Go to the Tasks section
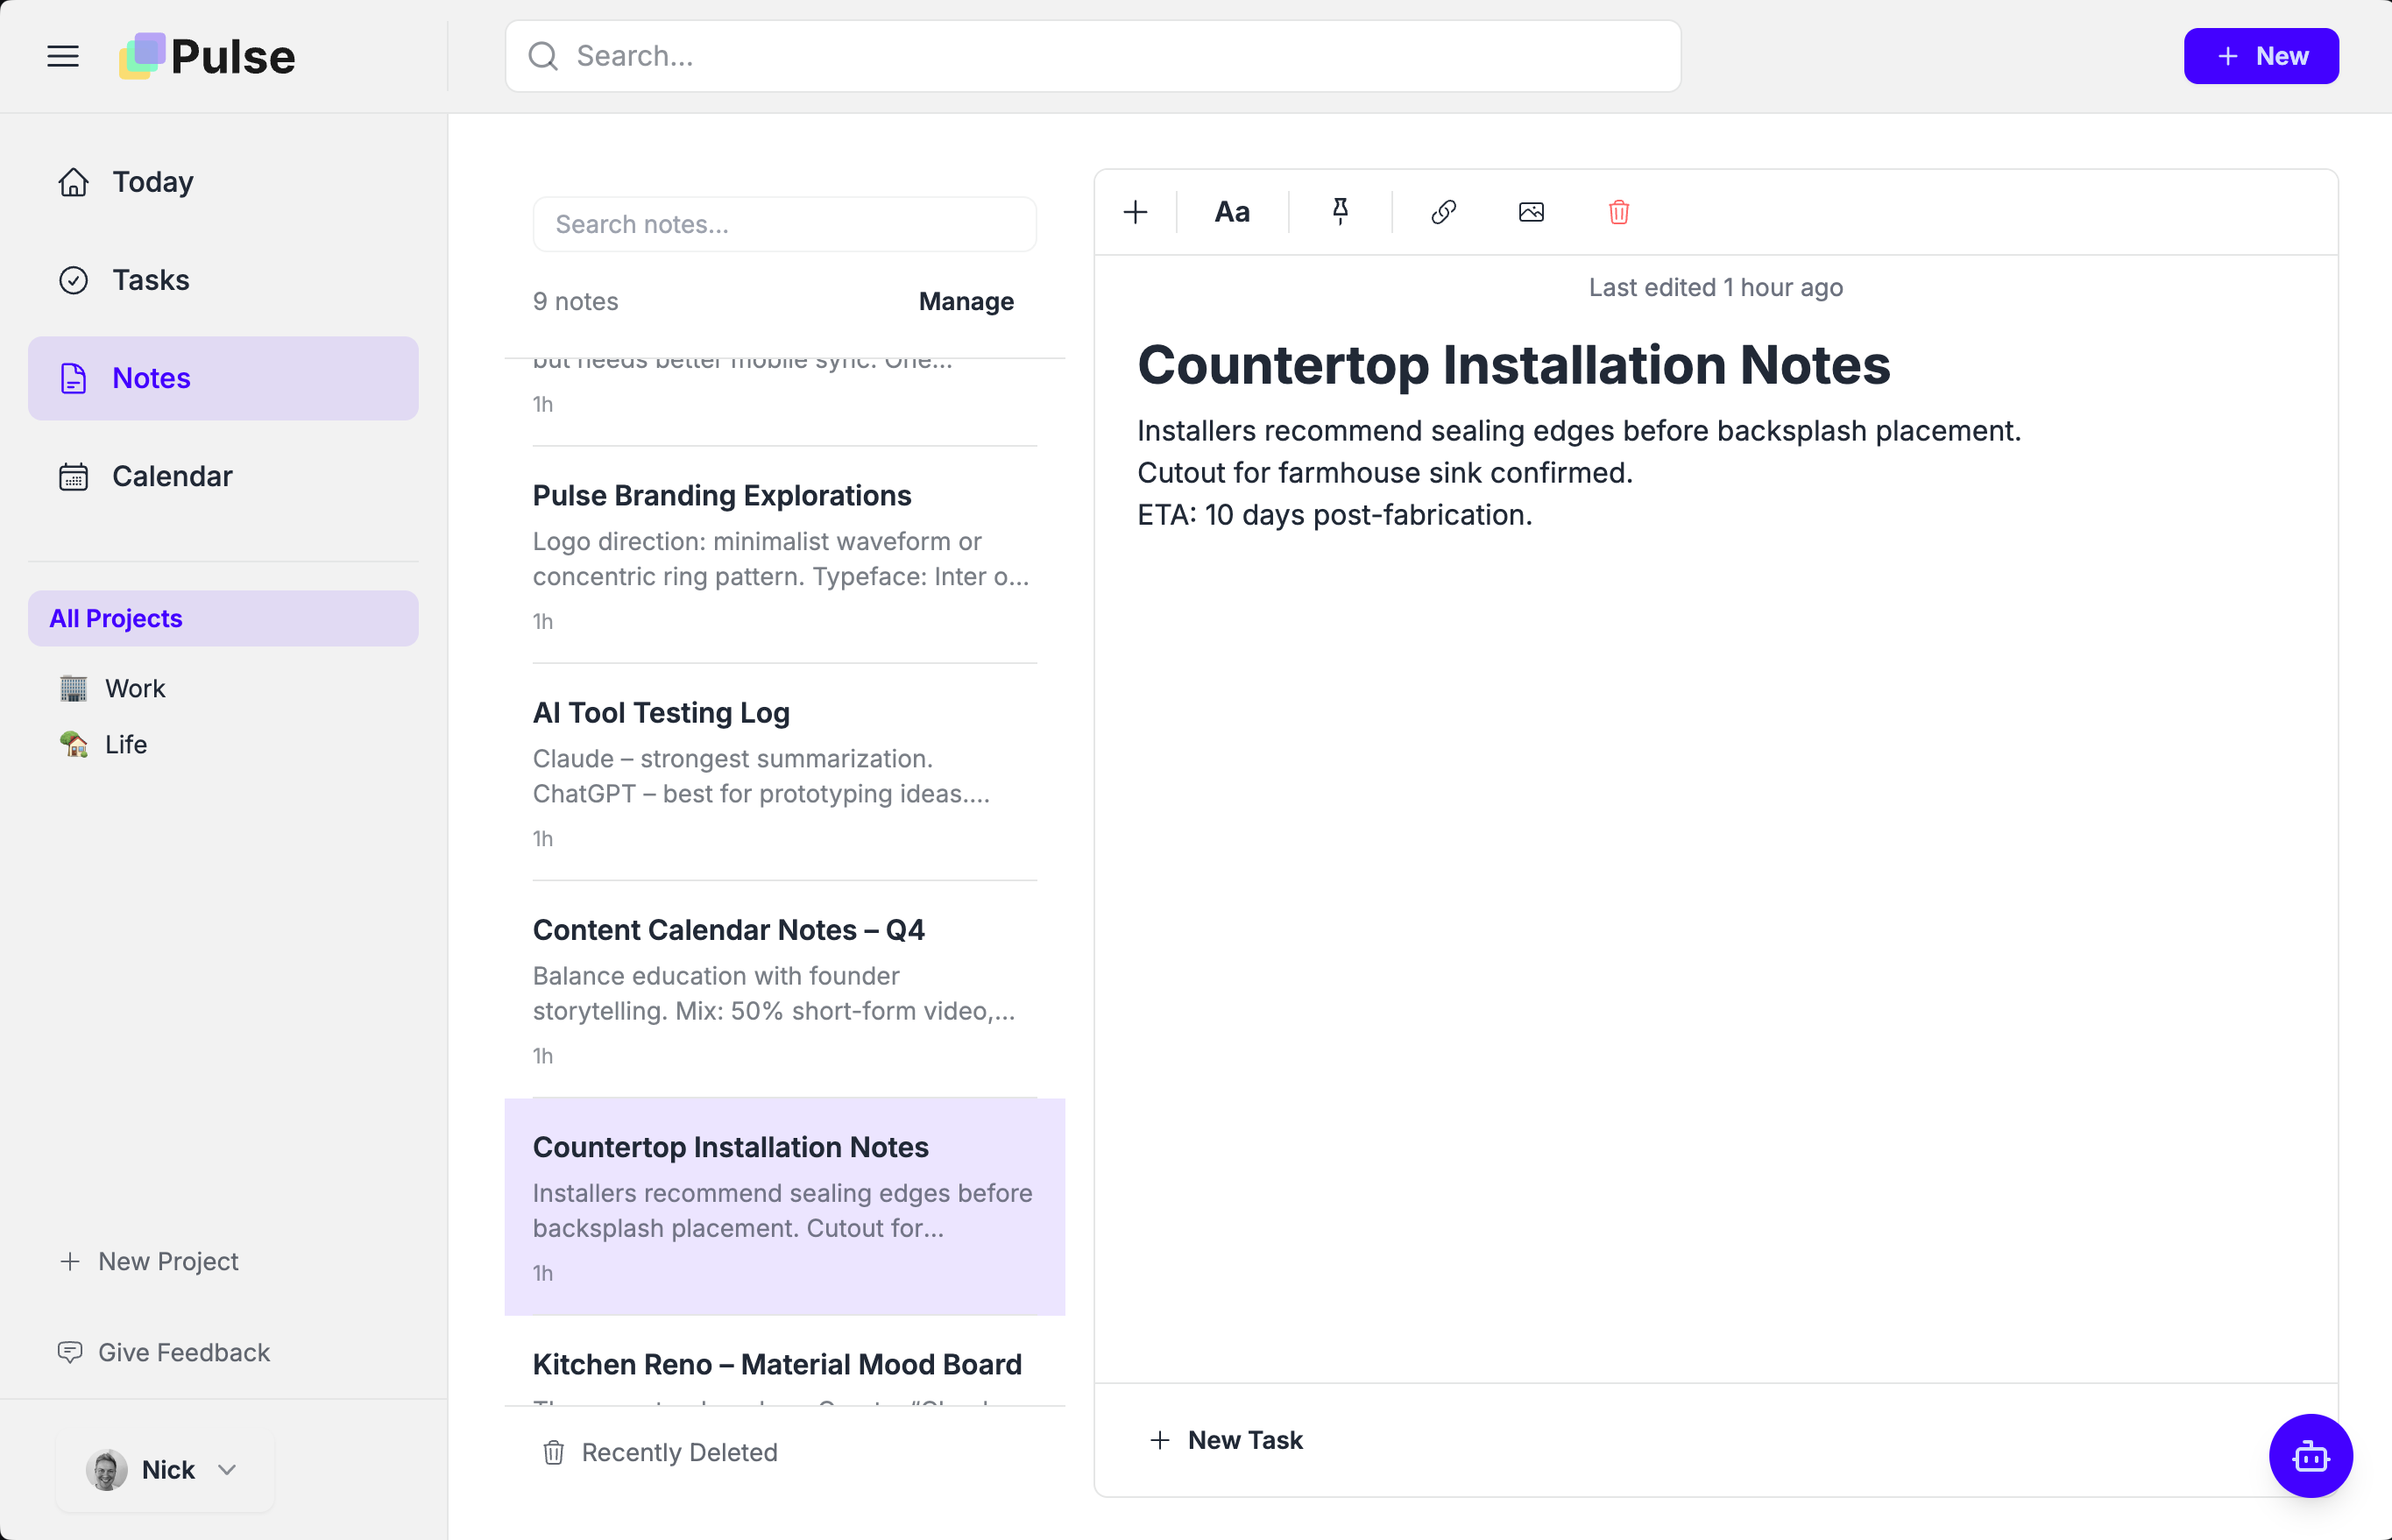The image size is (2392, 1540). [x=150, y=280]
